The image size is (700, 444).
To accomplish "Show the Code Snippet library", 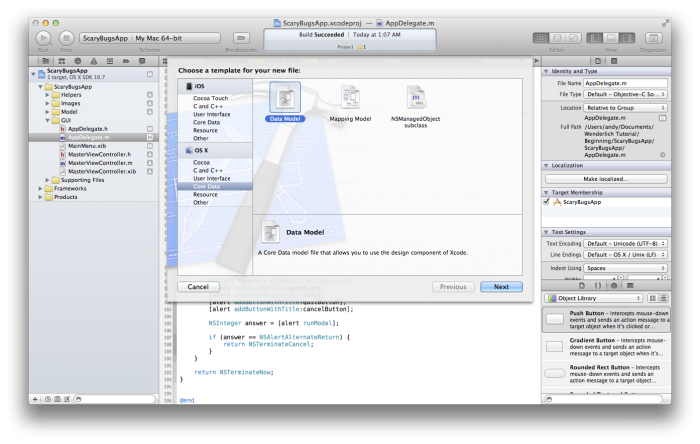I will point(598,286).
